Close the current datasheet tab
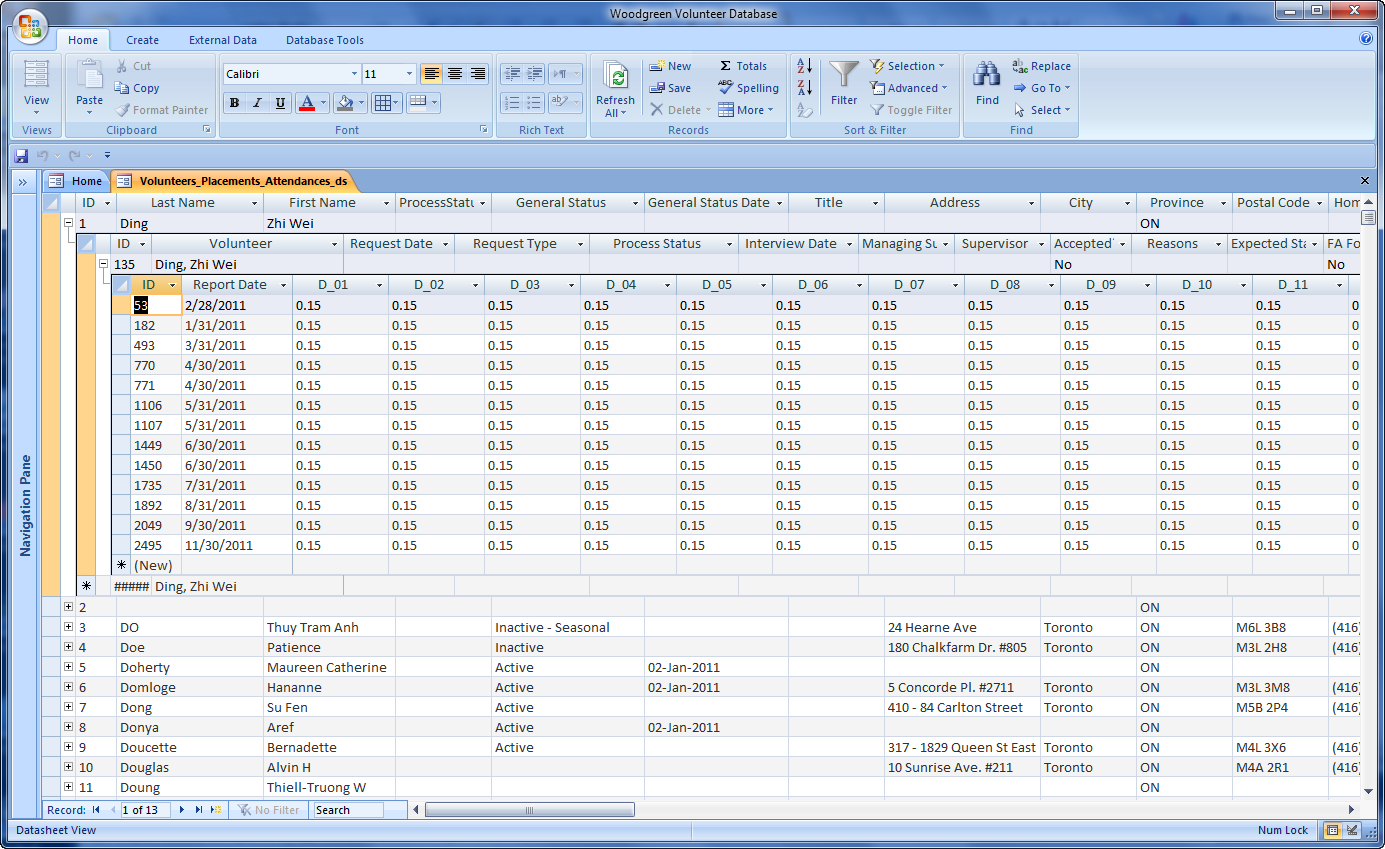1385x849 pixels. click(x=1365, y=181)
